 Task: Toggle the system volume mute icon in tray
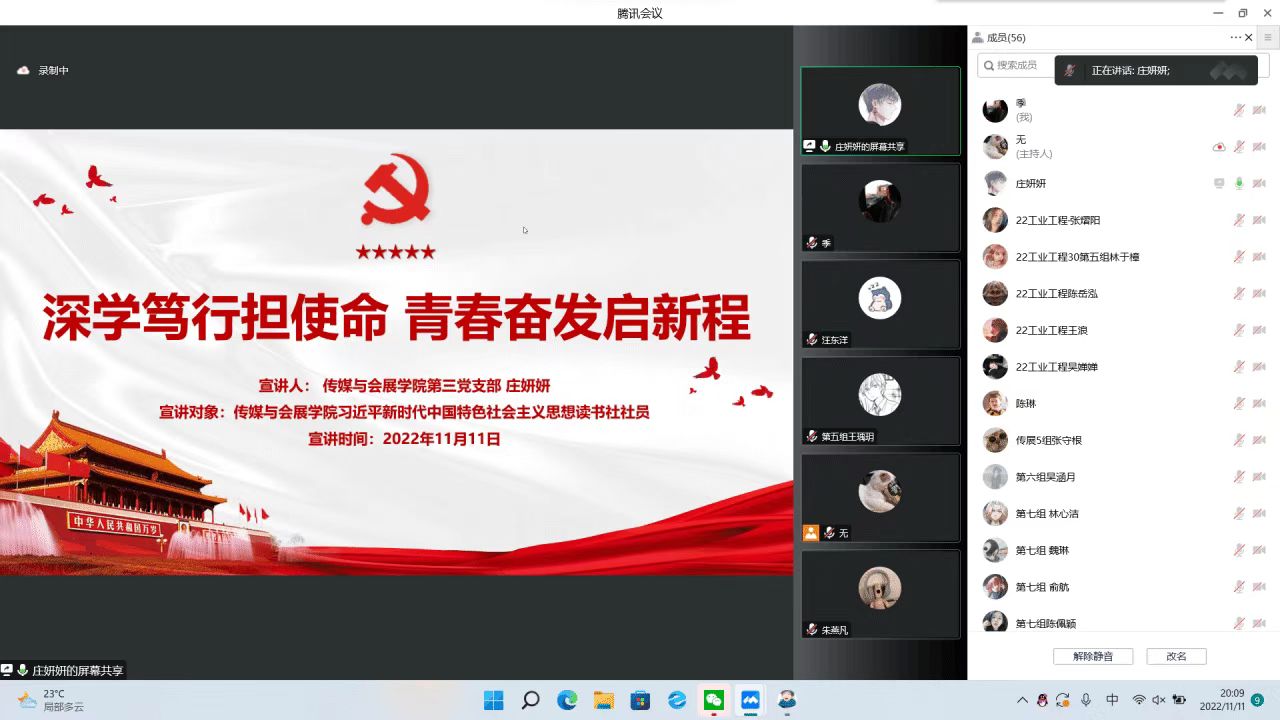(1159, 700)
